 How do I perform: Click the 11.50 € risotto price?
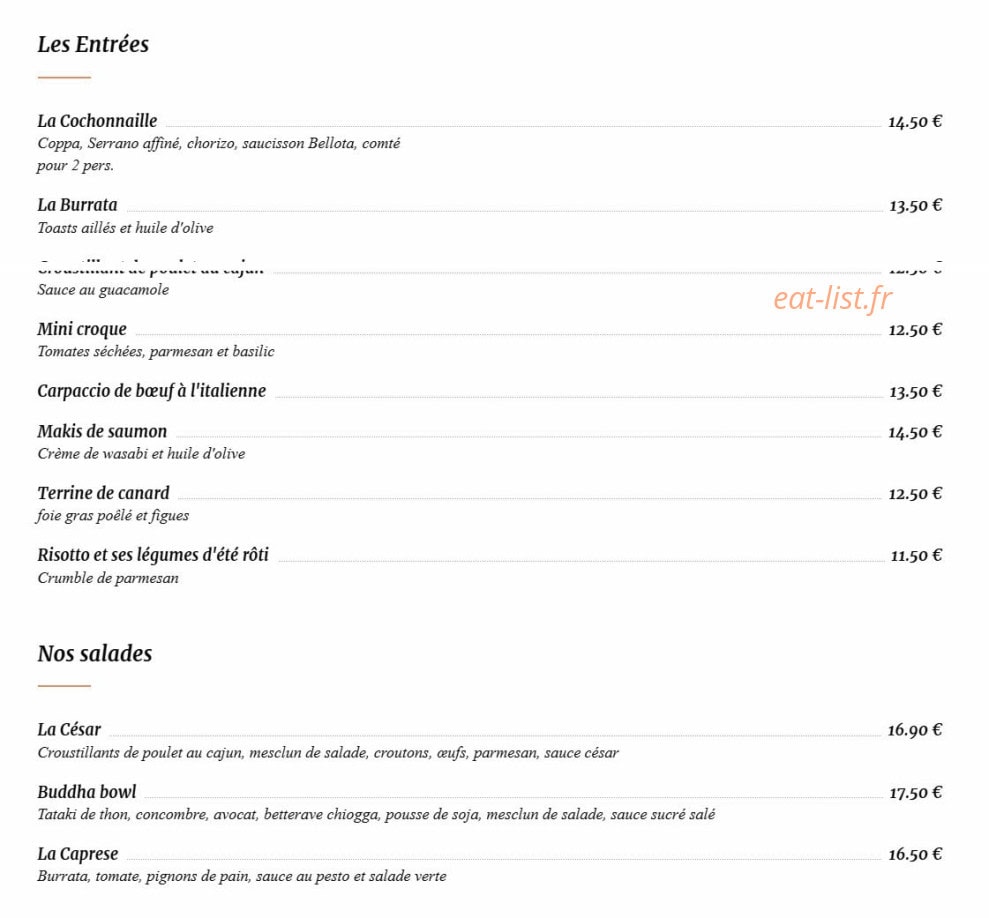point(916,555)
